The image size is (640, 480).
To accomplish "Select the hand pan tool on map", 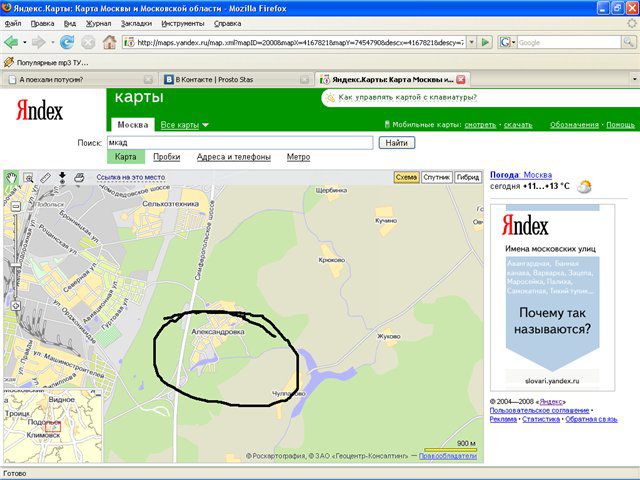I will click(11, 178).
